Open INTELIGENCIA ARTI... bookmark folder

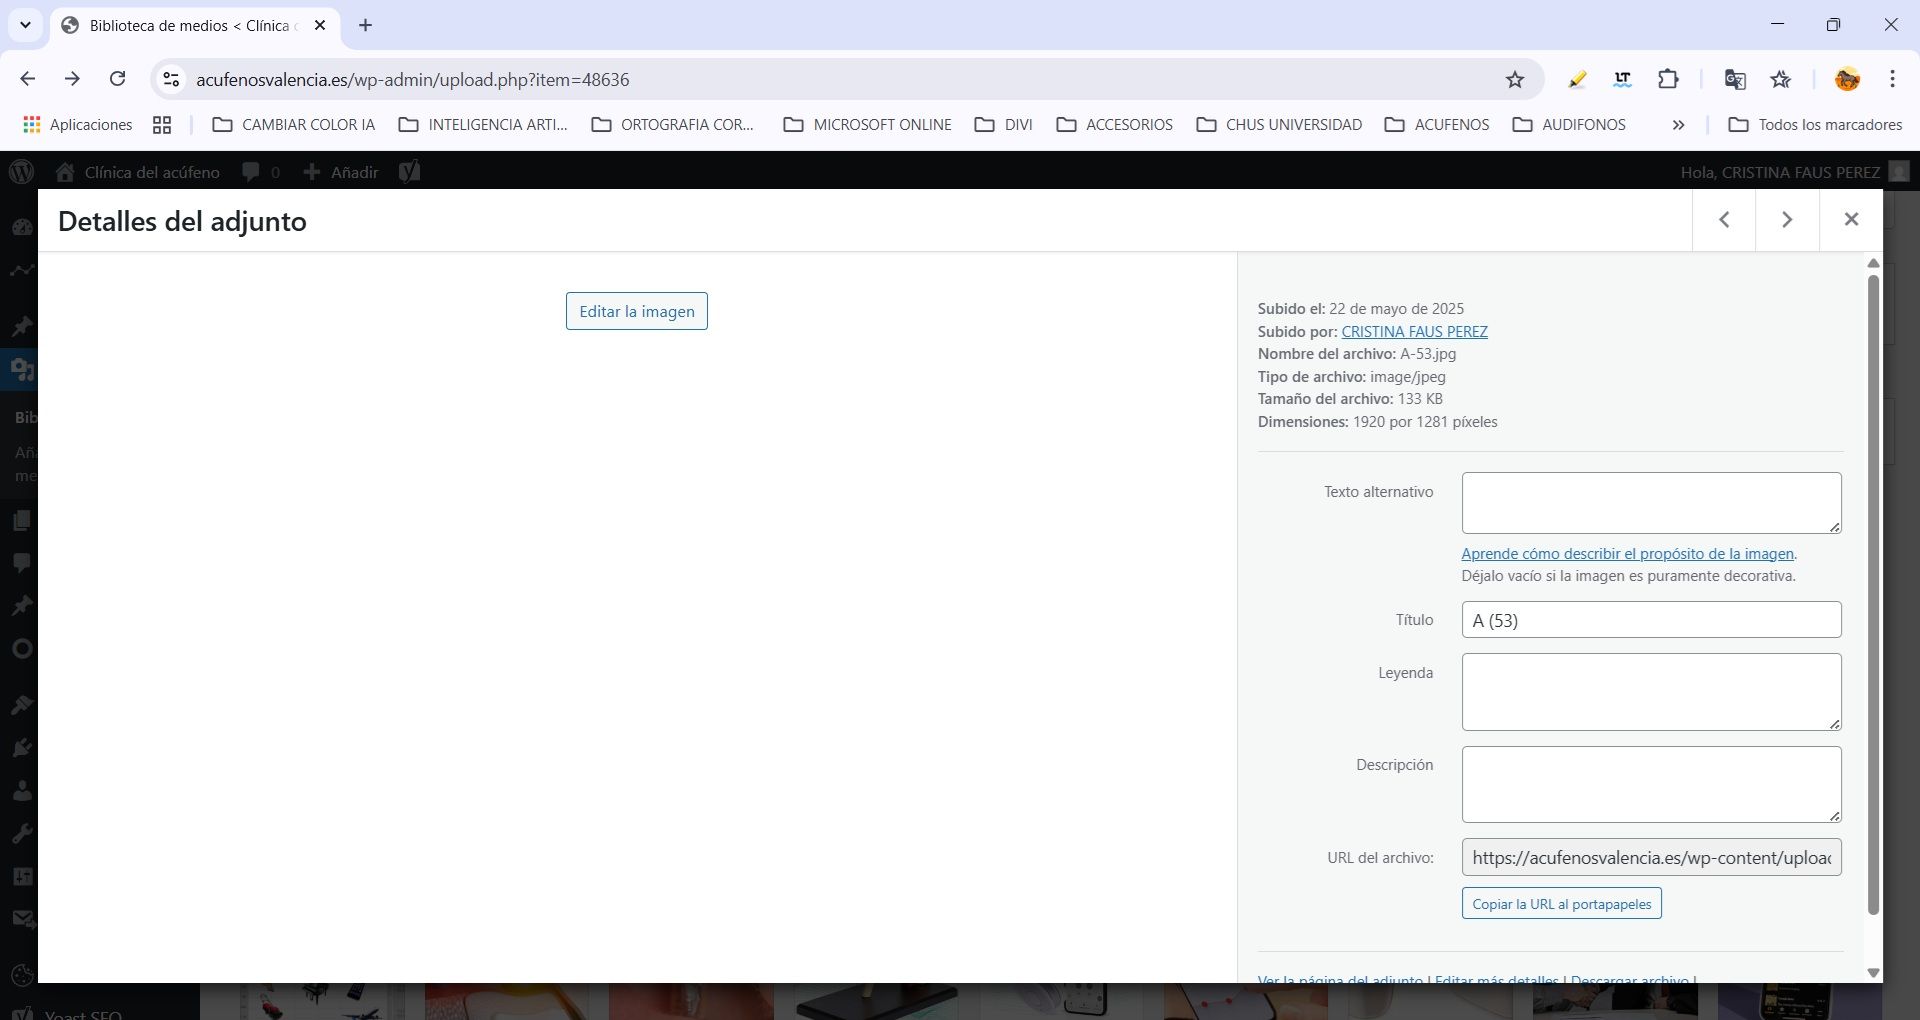point(483,125)
